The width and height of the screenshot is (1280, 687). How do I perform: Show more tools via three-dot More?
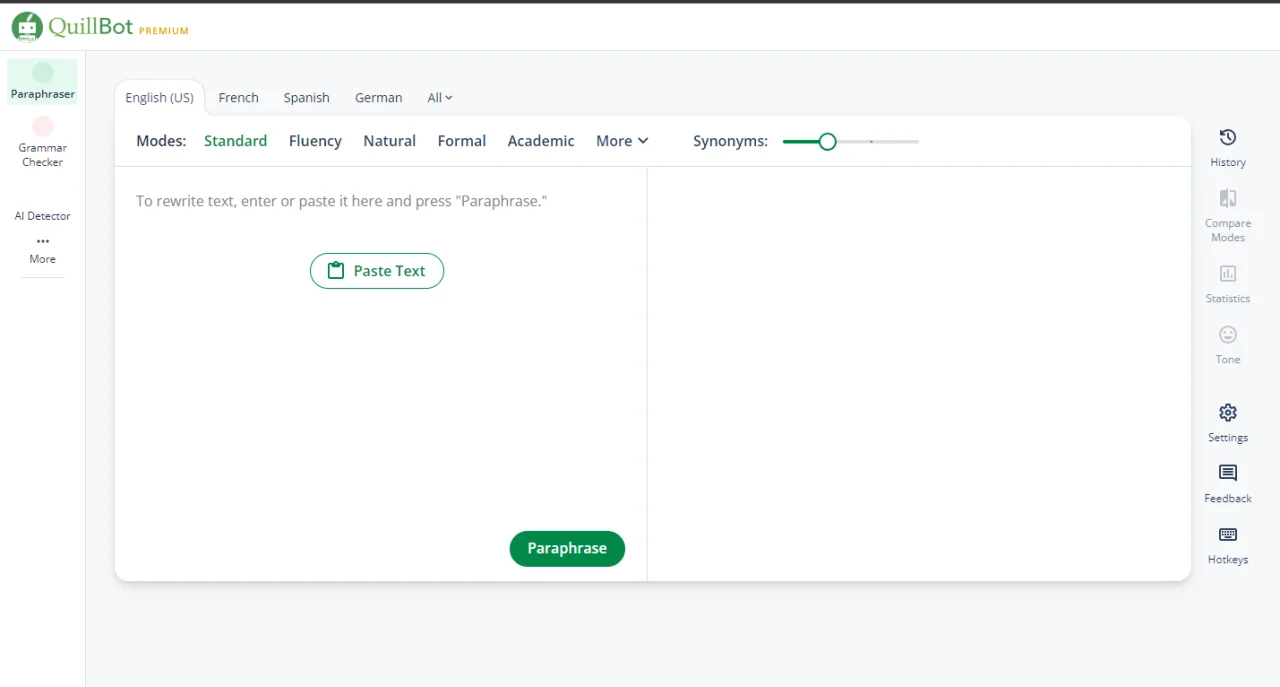[43, 250]
